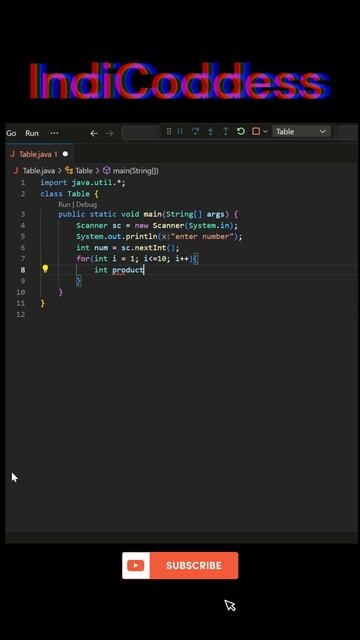Restart debugging with the green arrow icon

tap(241, 131)
